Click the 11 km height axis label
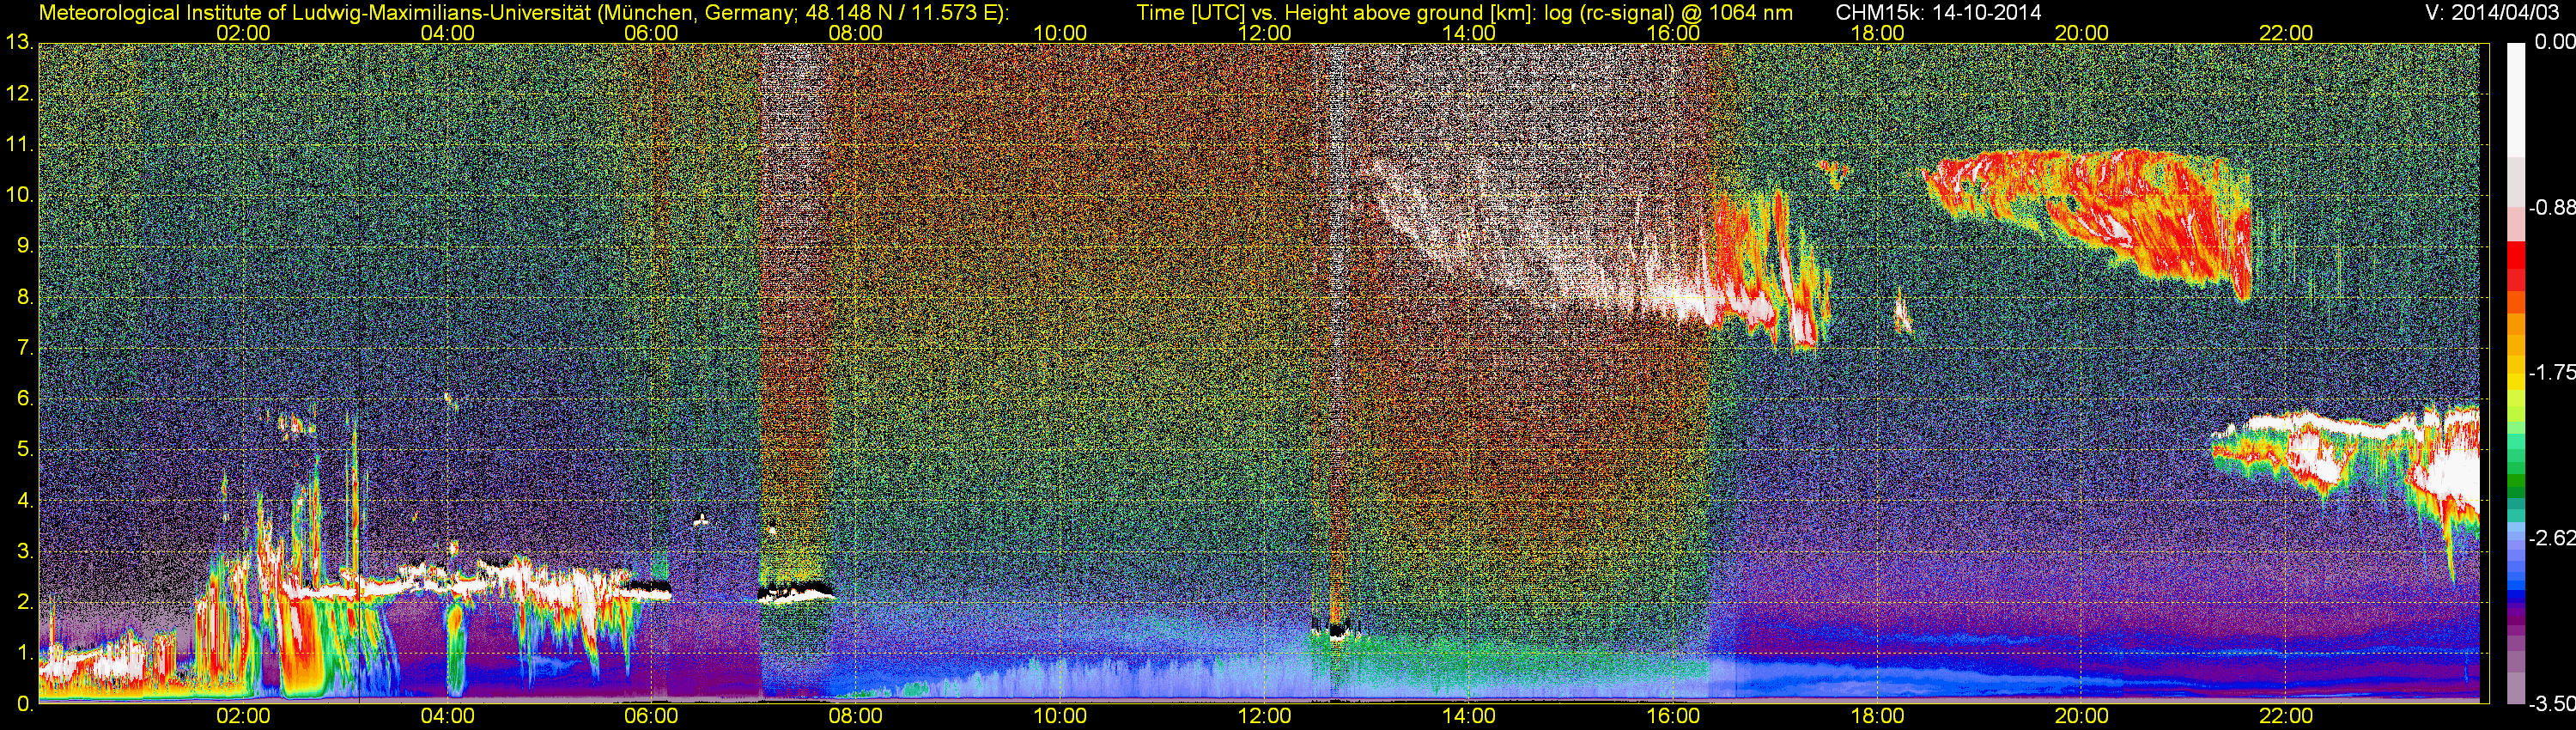The height and width of the screenshot is (730, 2576). click(18, 145)
